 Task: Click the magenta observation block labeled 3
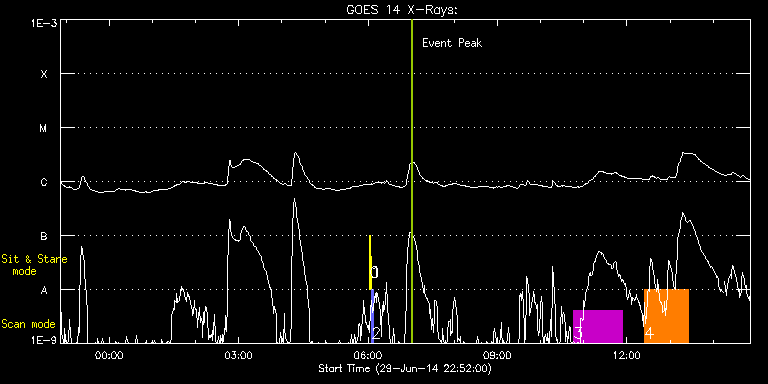click(598, 326)
